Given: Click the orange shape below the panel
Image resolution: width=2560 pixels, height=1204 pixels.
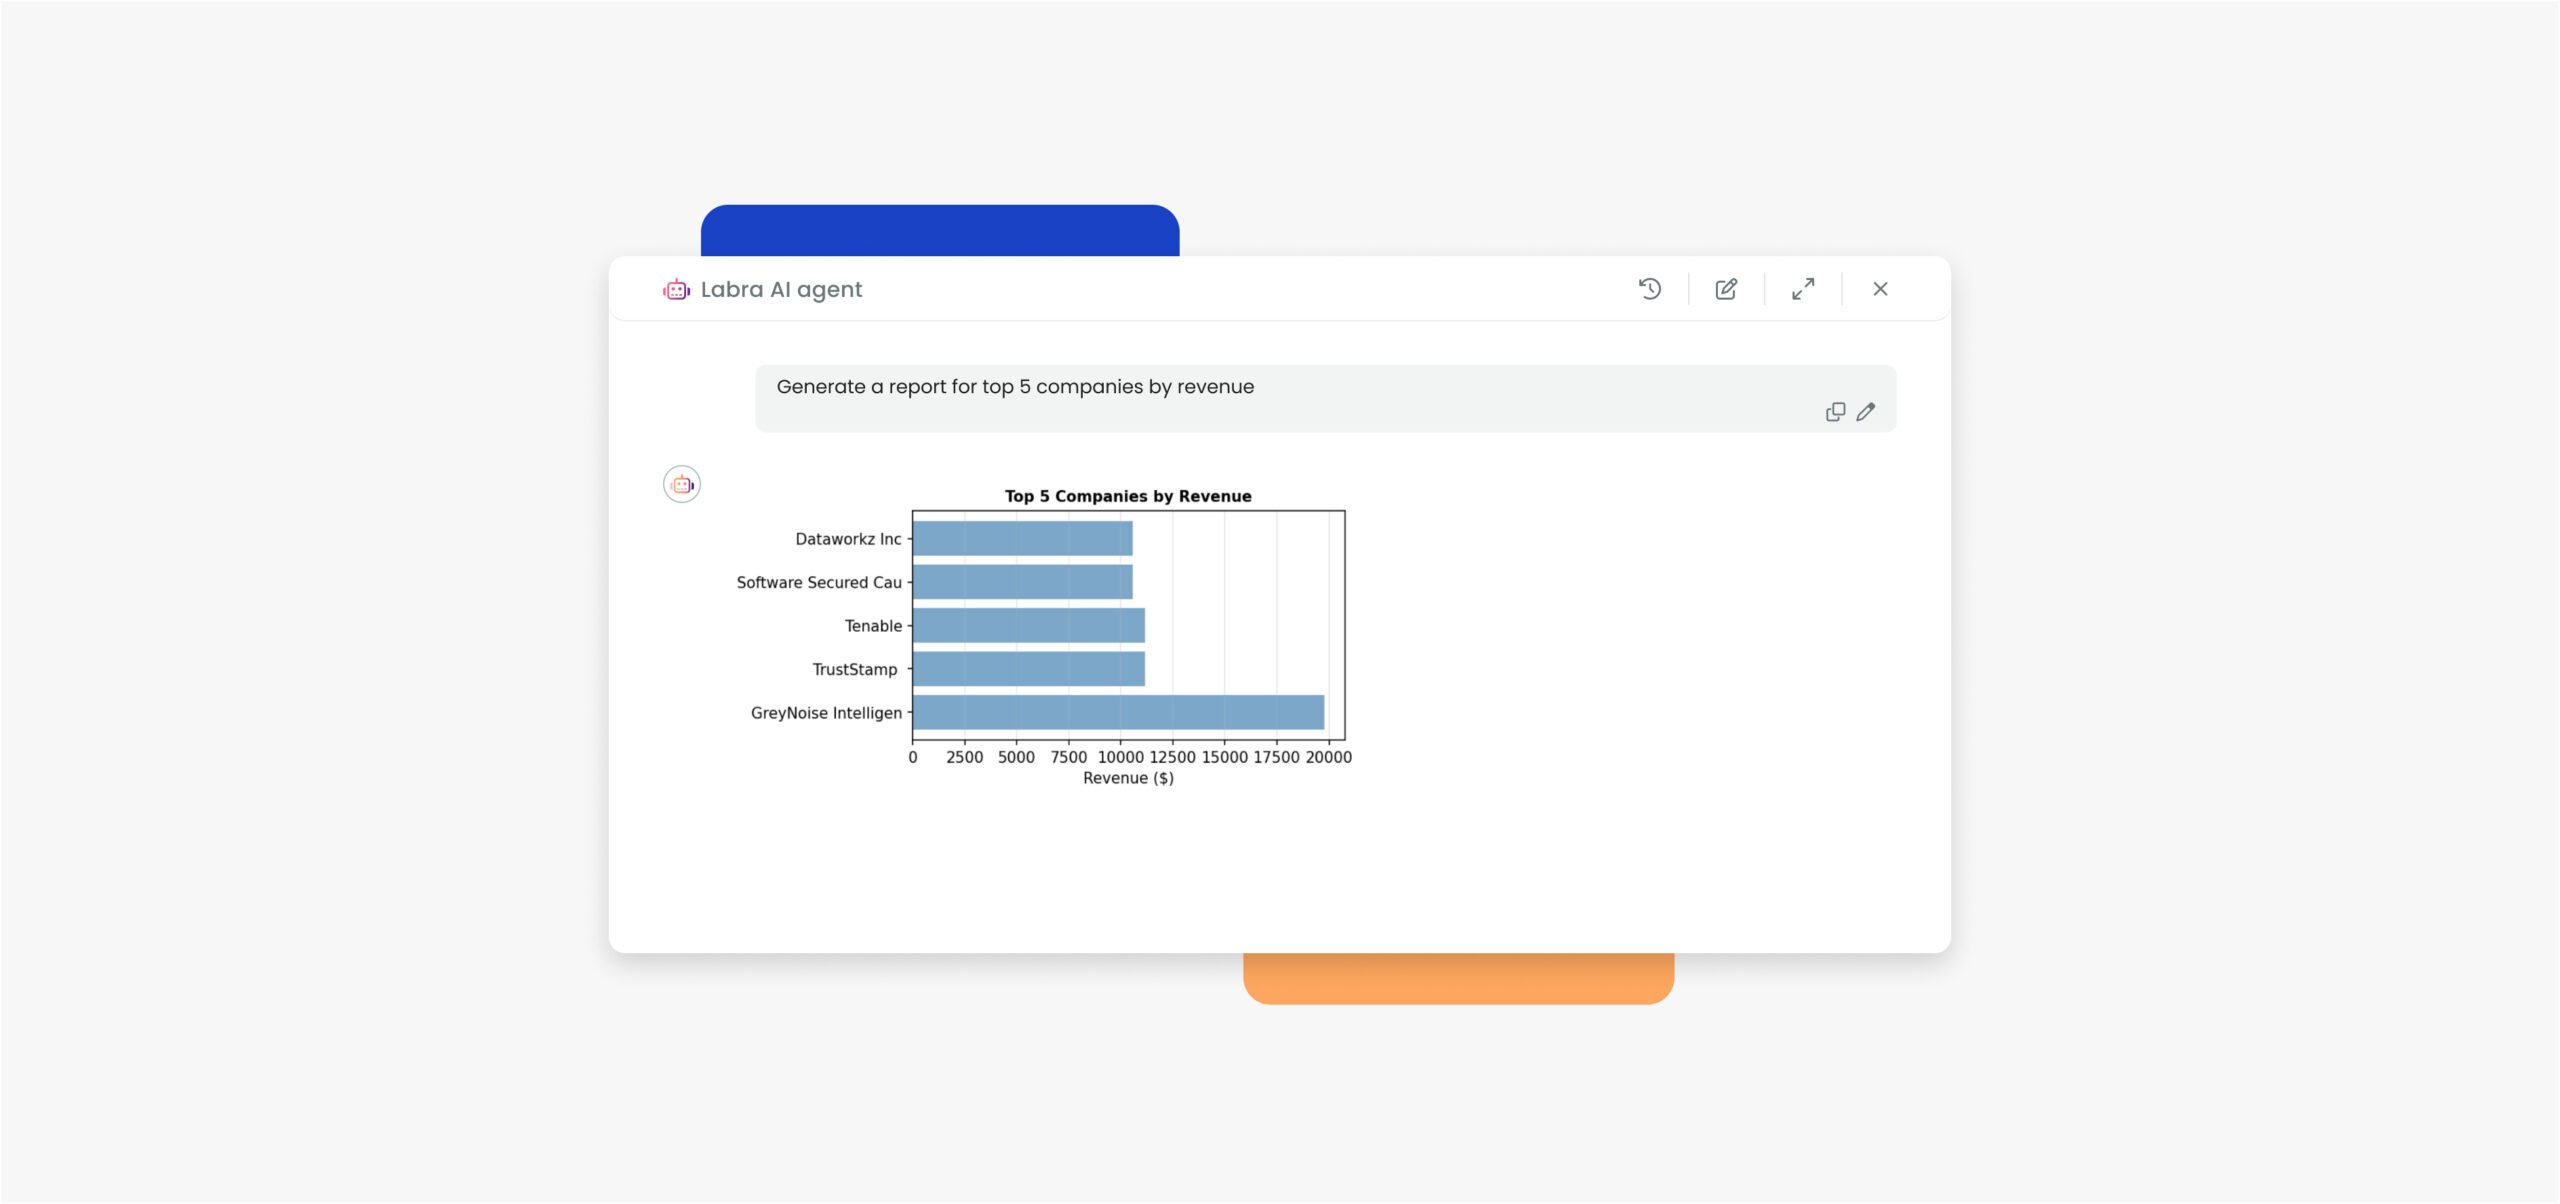Looking at the screenshot, I should tap(1458, 980).
